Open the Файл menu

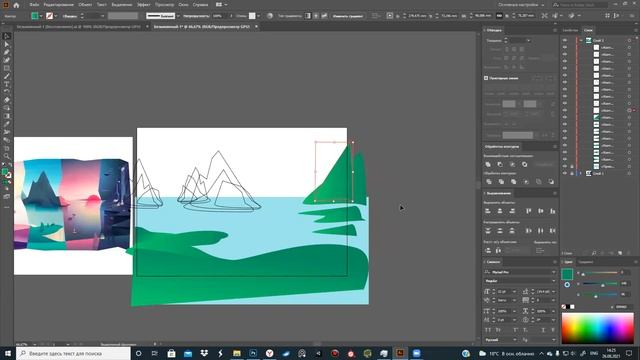point(34,5)
